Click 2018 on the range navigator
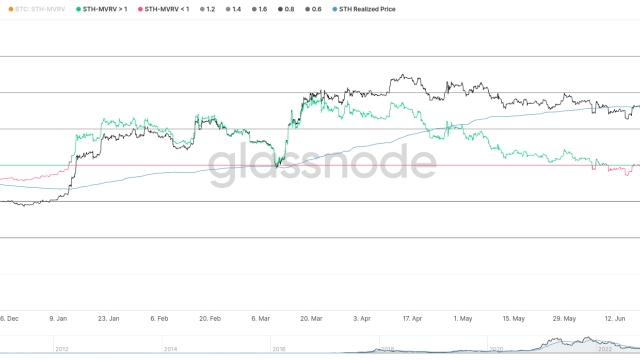640x360 pixels. pyautogui.click(x=387, y=349)
